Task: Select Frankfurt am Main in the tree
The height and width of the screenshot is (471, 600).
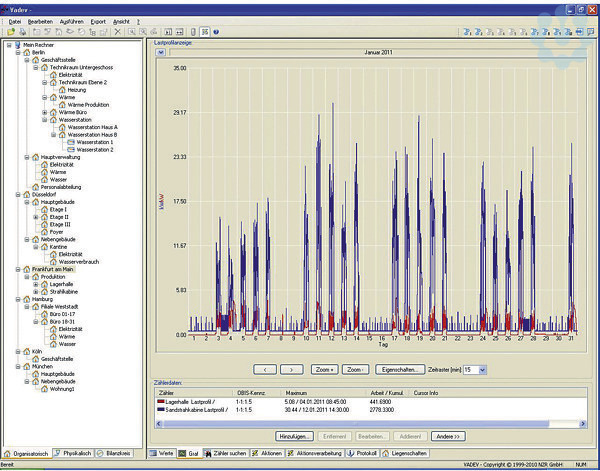Action: click(x=55, y=269)
